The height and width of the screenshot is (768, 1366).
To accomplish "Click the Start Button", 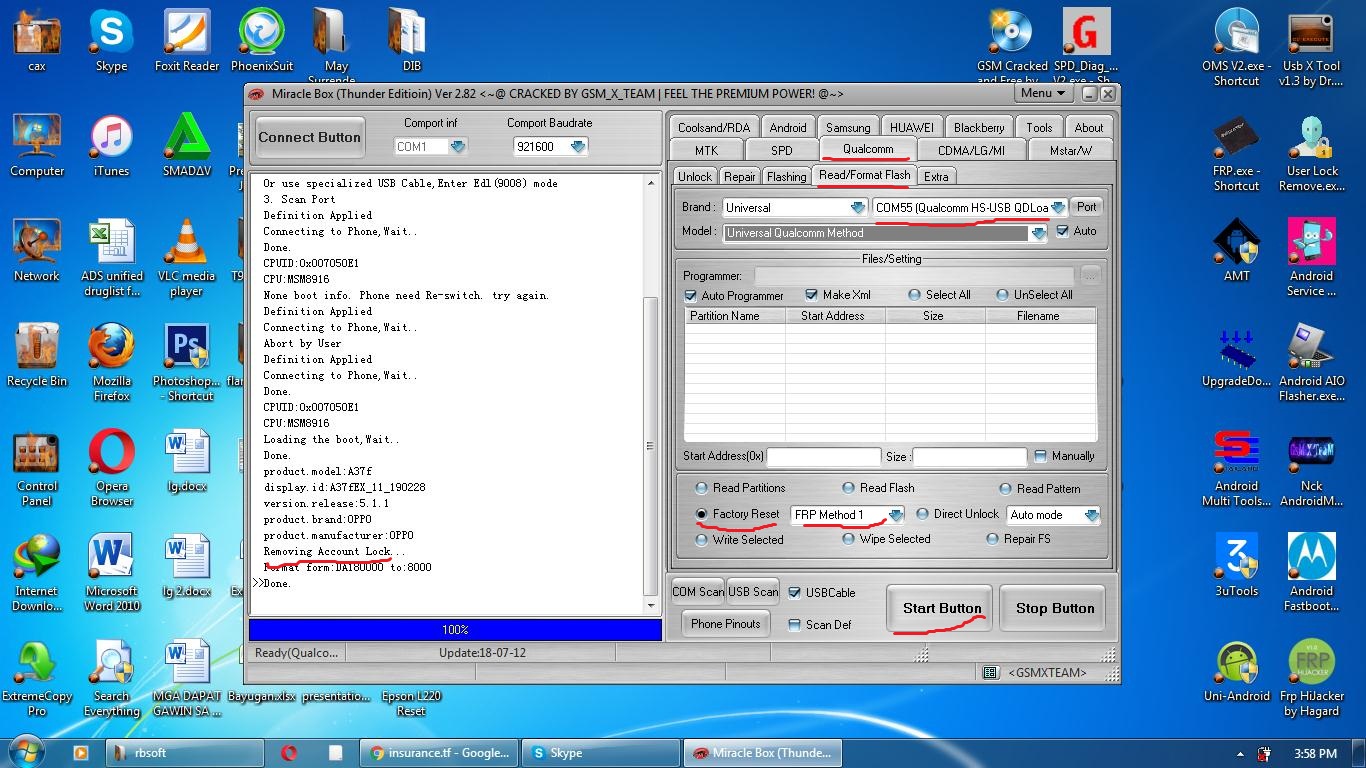I will pyautogui.click(x=942, y=608).
